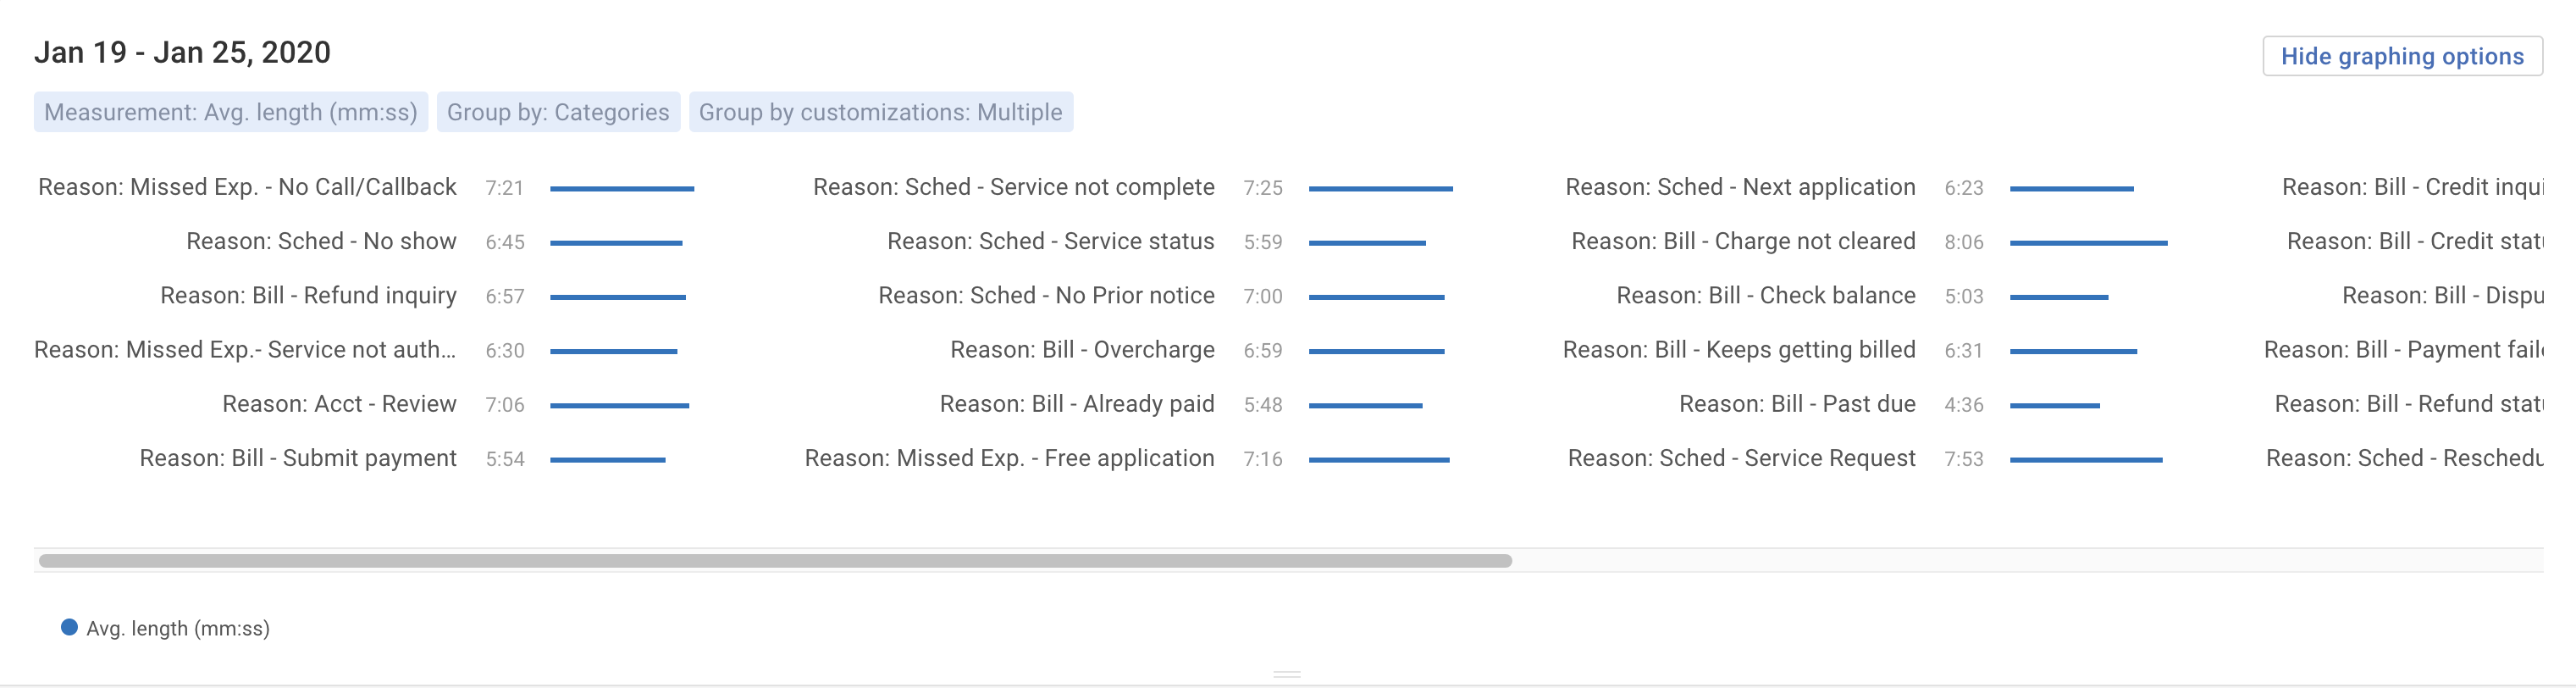Screen dimensions: 2576x688
Task: Select the Missed Exp. - No Call/Callback bar
Action: point(621,189)
